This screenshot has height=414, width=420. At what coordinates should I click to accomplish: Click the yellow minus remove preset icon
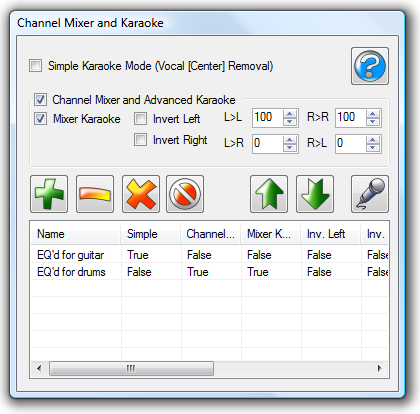click(x=95, y=194)
